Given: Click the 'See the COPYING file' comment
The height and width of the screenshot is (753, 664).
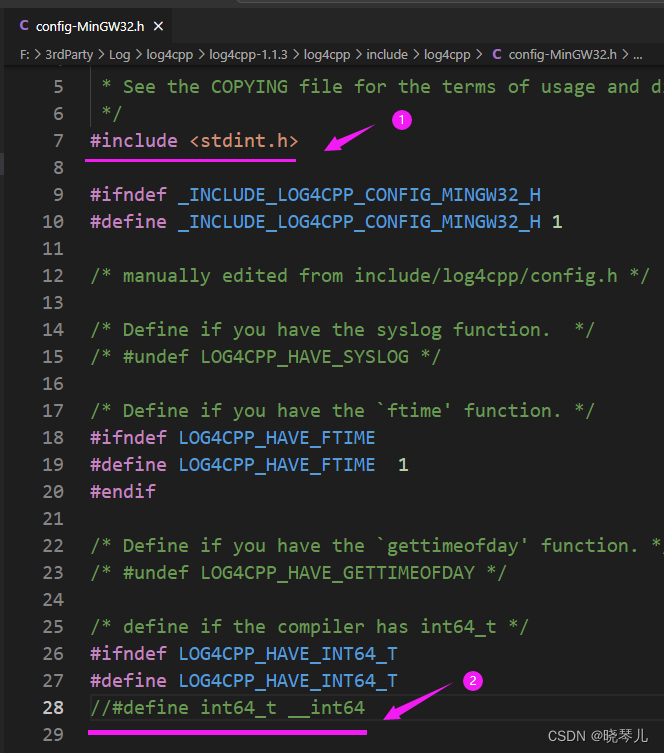Looking at the screenshot, I should (x=382, y=87).
